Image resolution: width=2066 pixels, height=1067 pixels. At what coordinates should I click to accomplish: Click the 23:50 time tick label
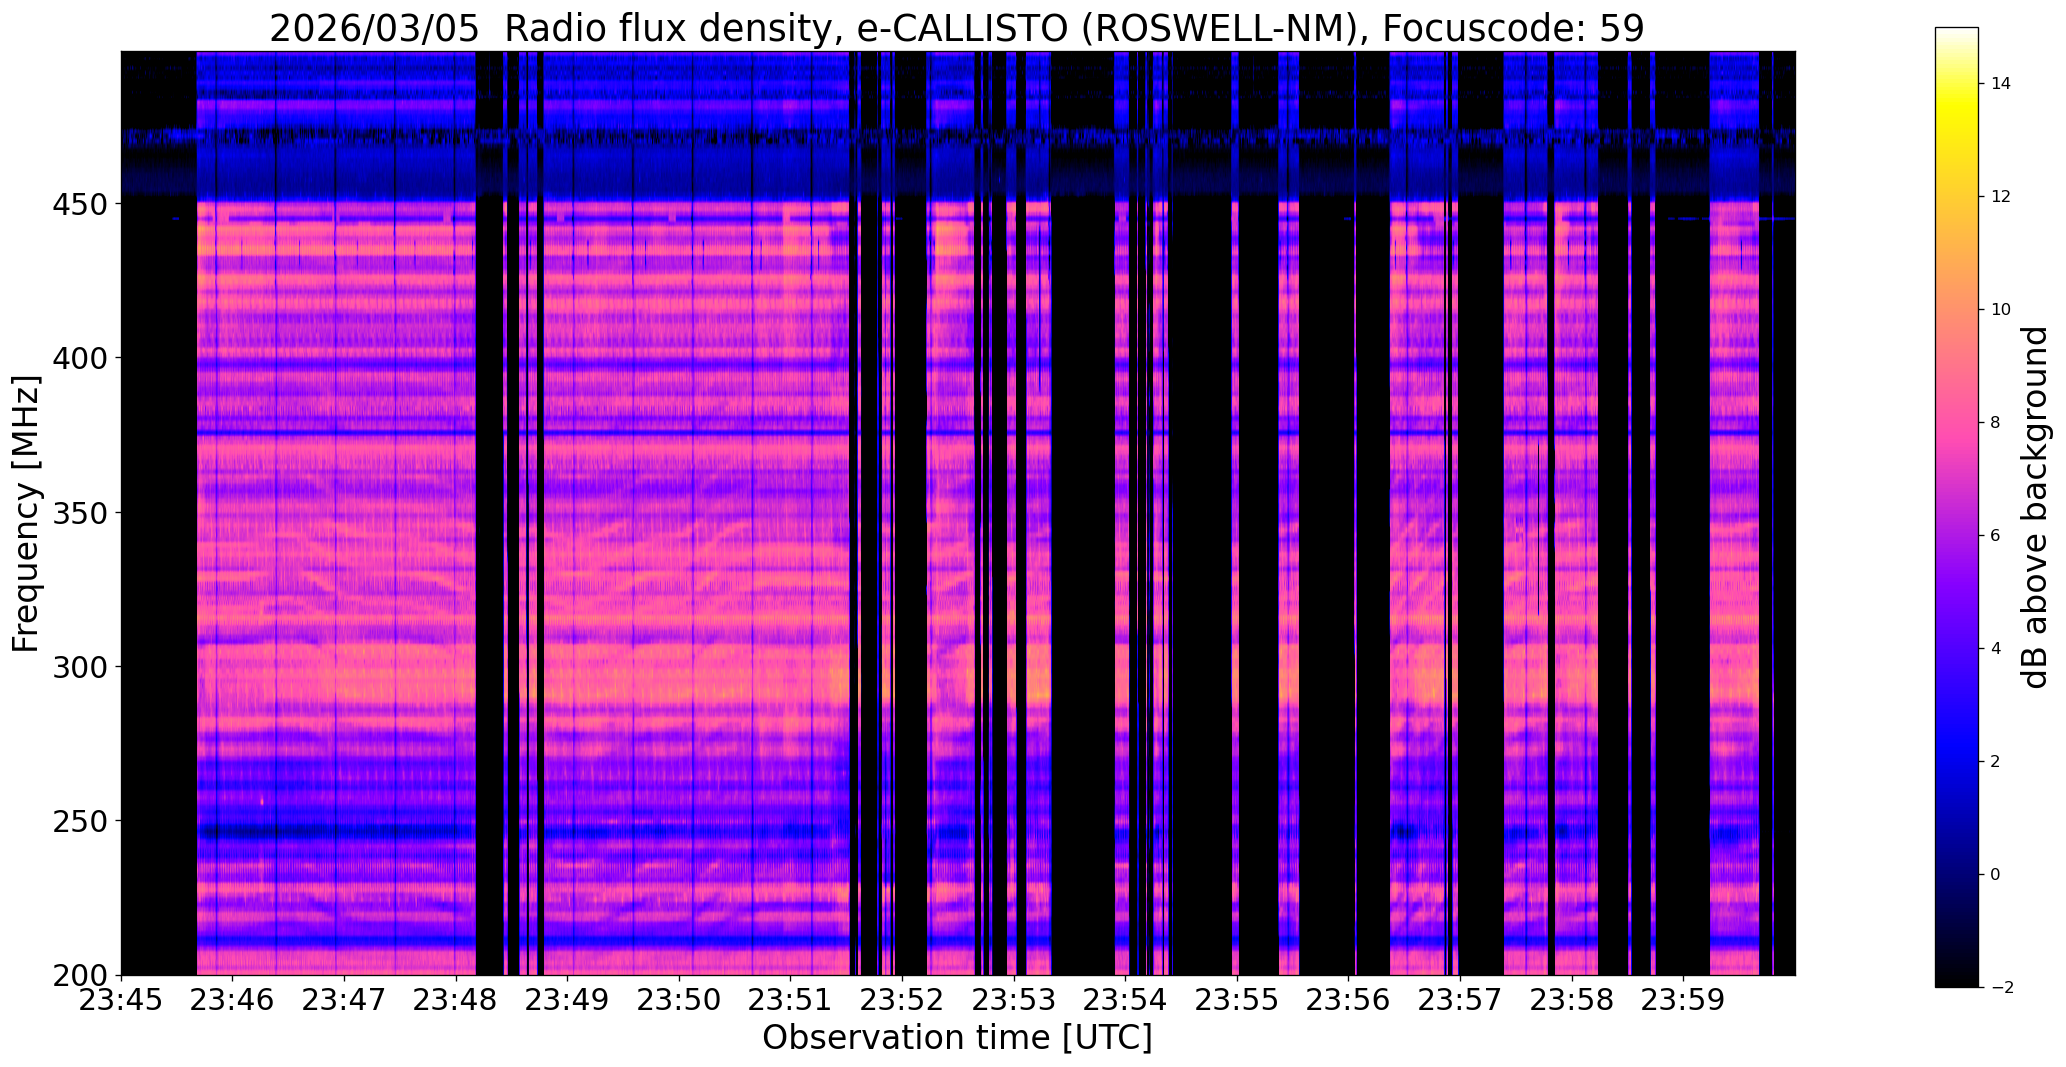(x=680, y=1001)
